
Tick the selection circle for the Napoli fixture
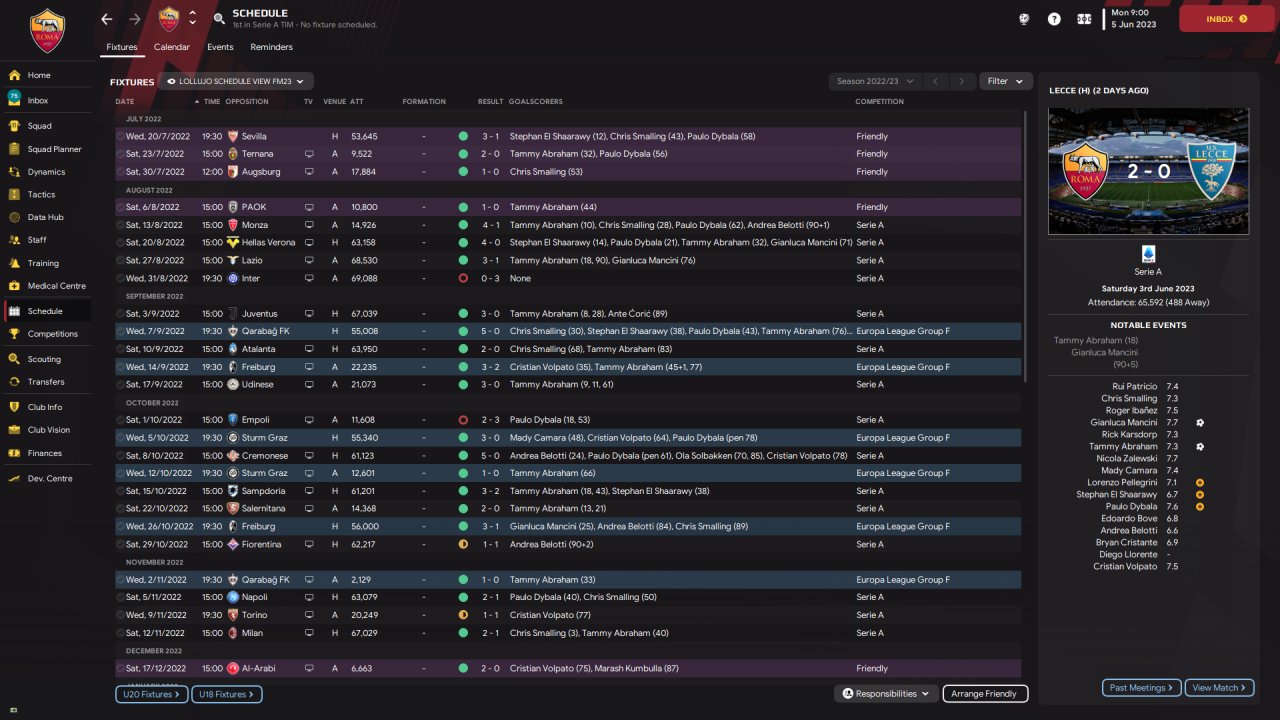(x=120, y=597)
